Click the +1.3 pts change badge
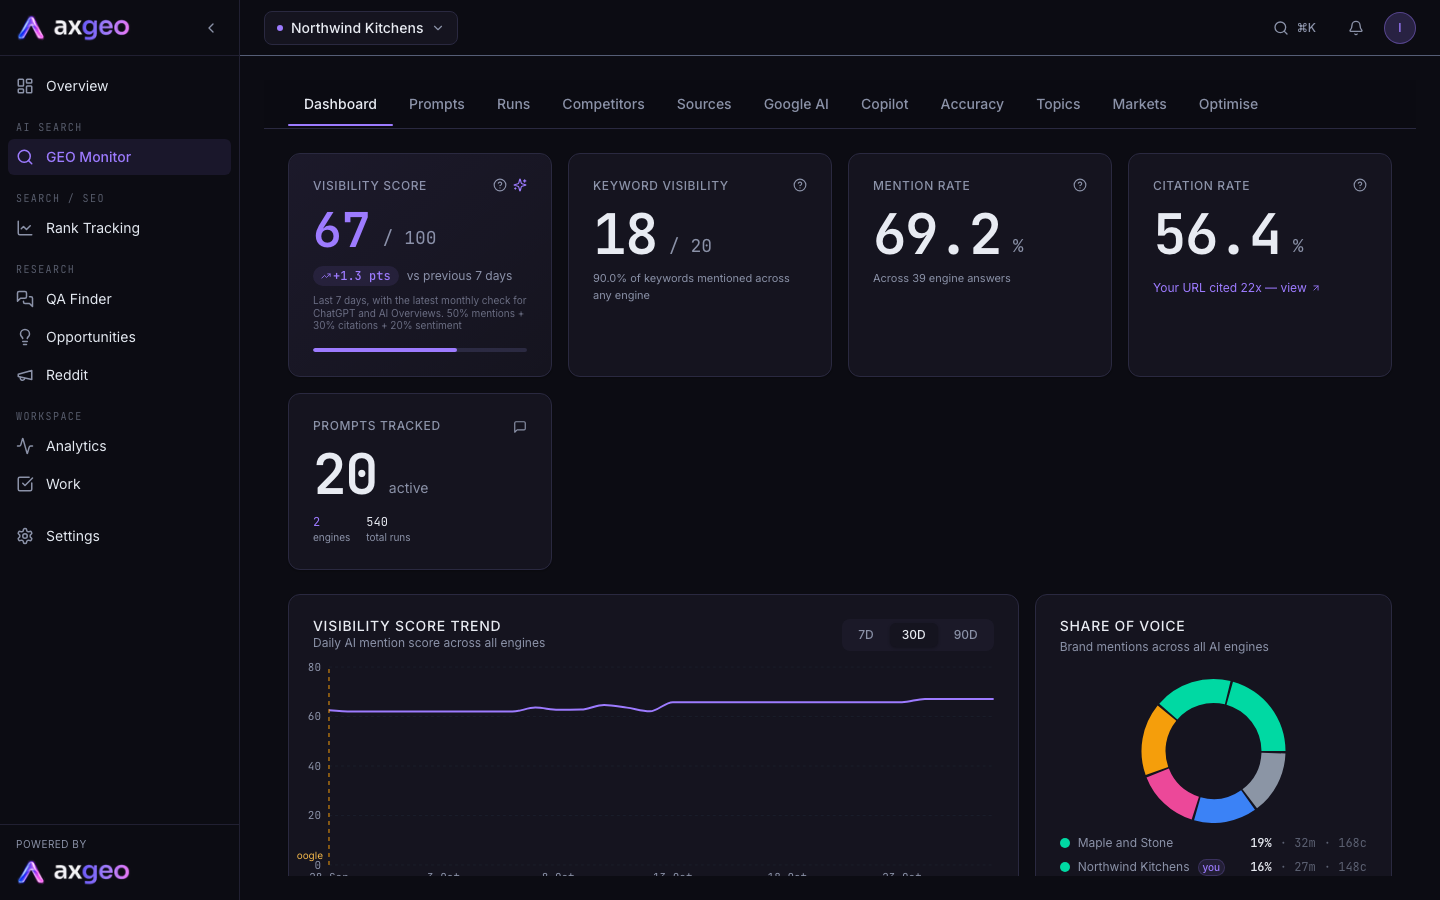This screenshot has height=900, width=1440. (x=356, y=276)
